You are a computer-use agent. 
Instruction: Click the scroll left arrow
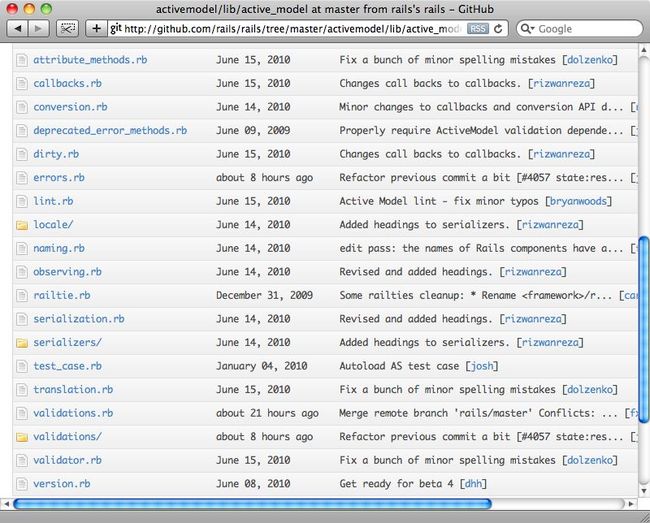6,504
